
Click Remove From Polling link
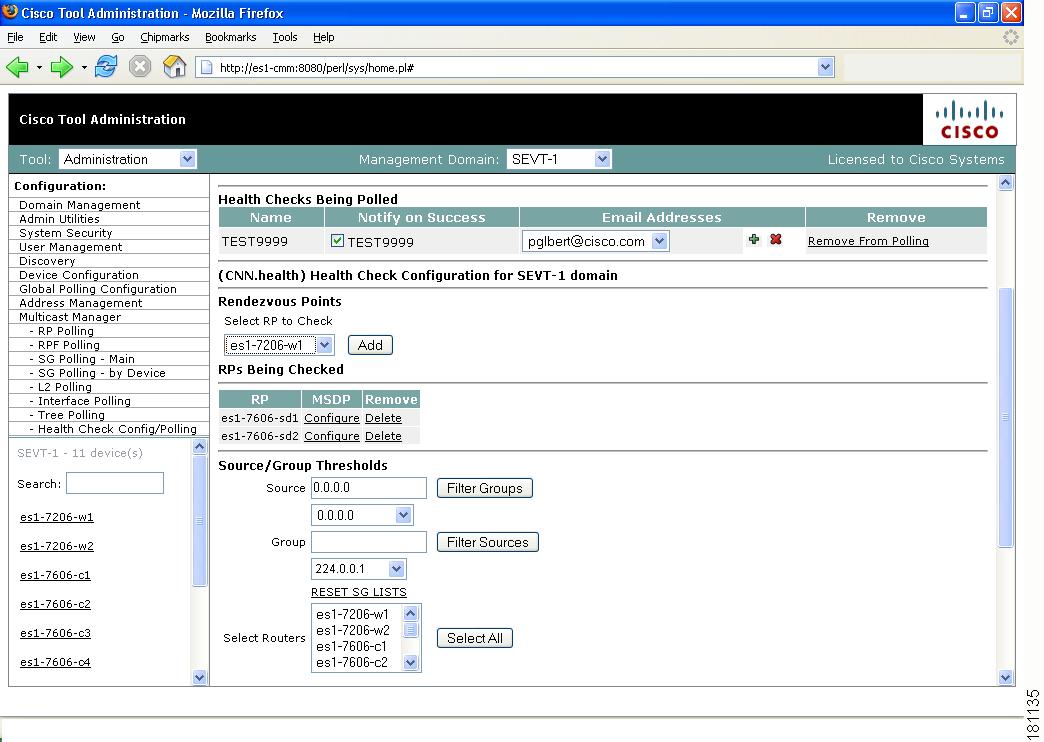coord(868,241)
